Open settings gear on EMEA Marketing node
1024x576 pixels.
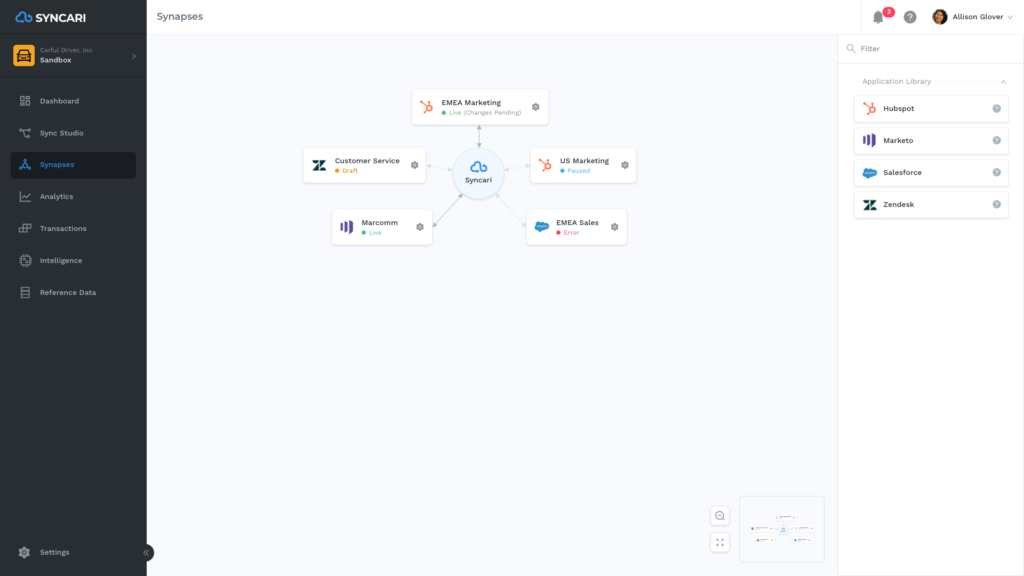[x=536, y=107]
